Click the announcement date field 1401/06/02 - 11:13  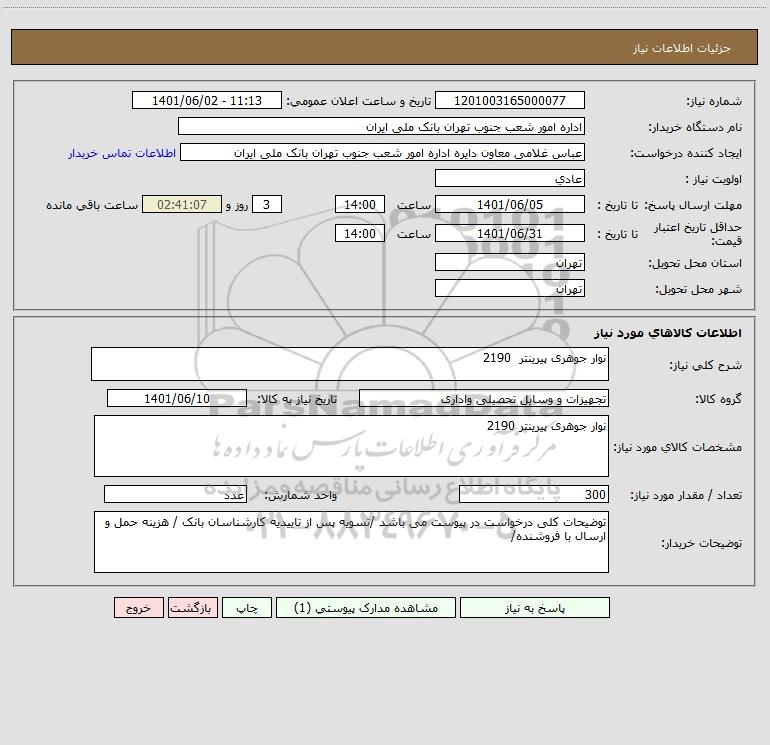click(x=207, y=100)
